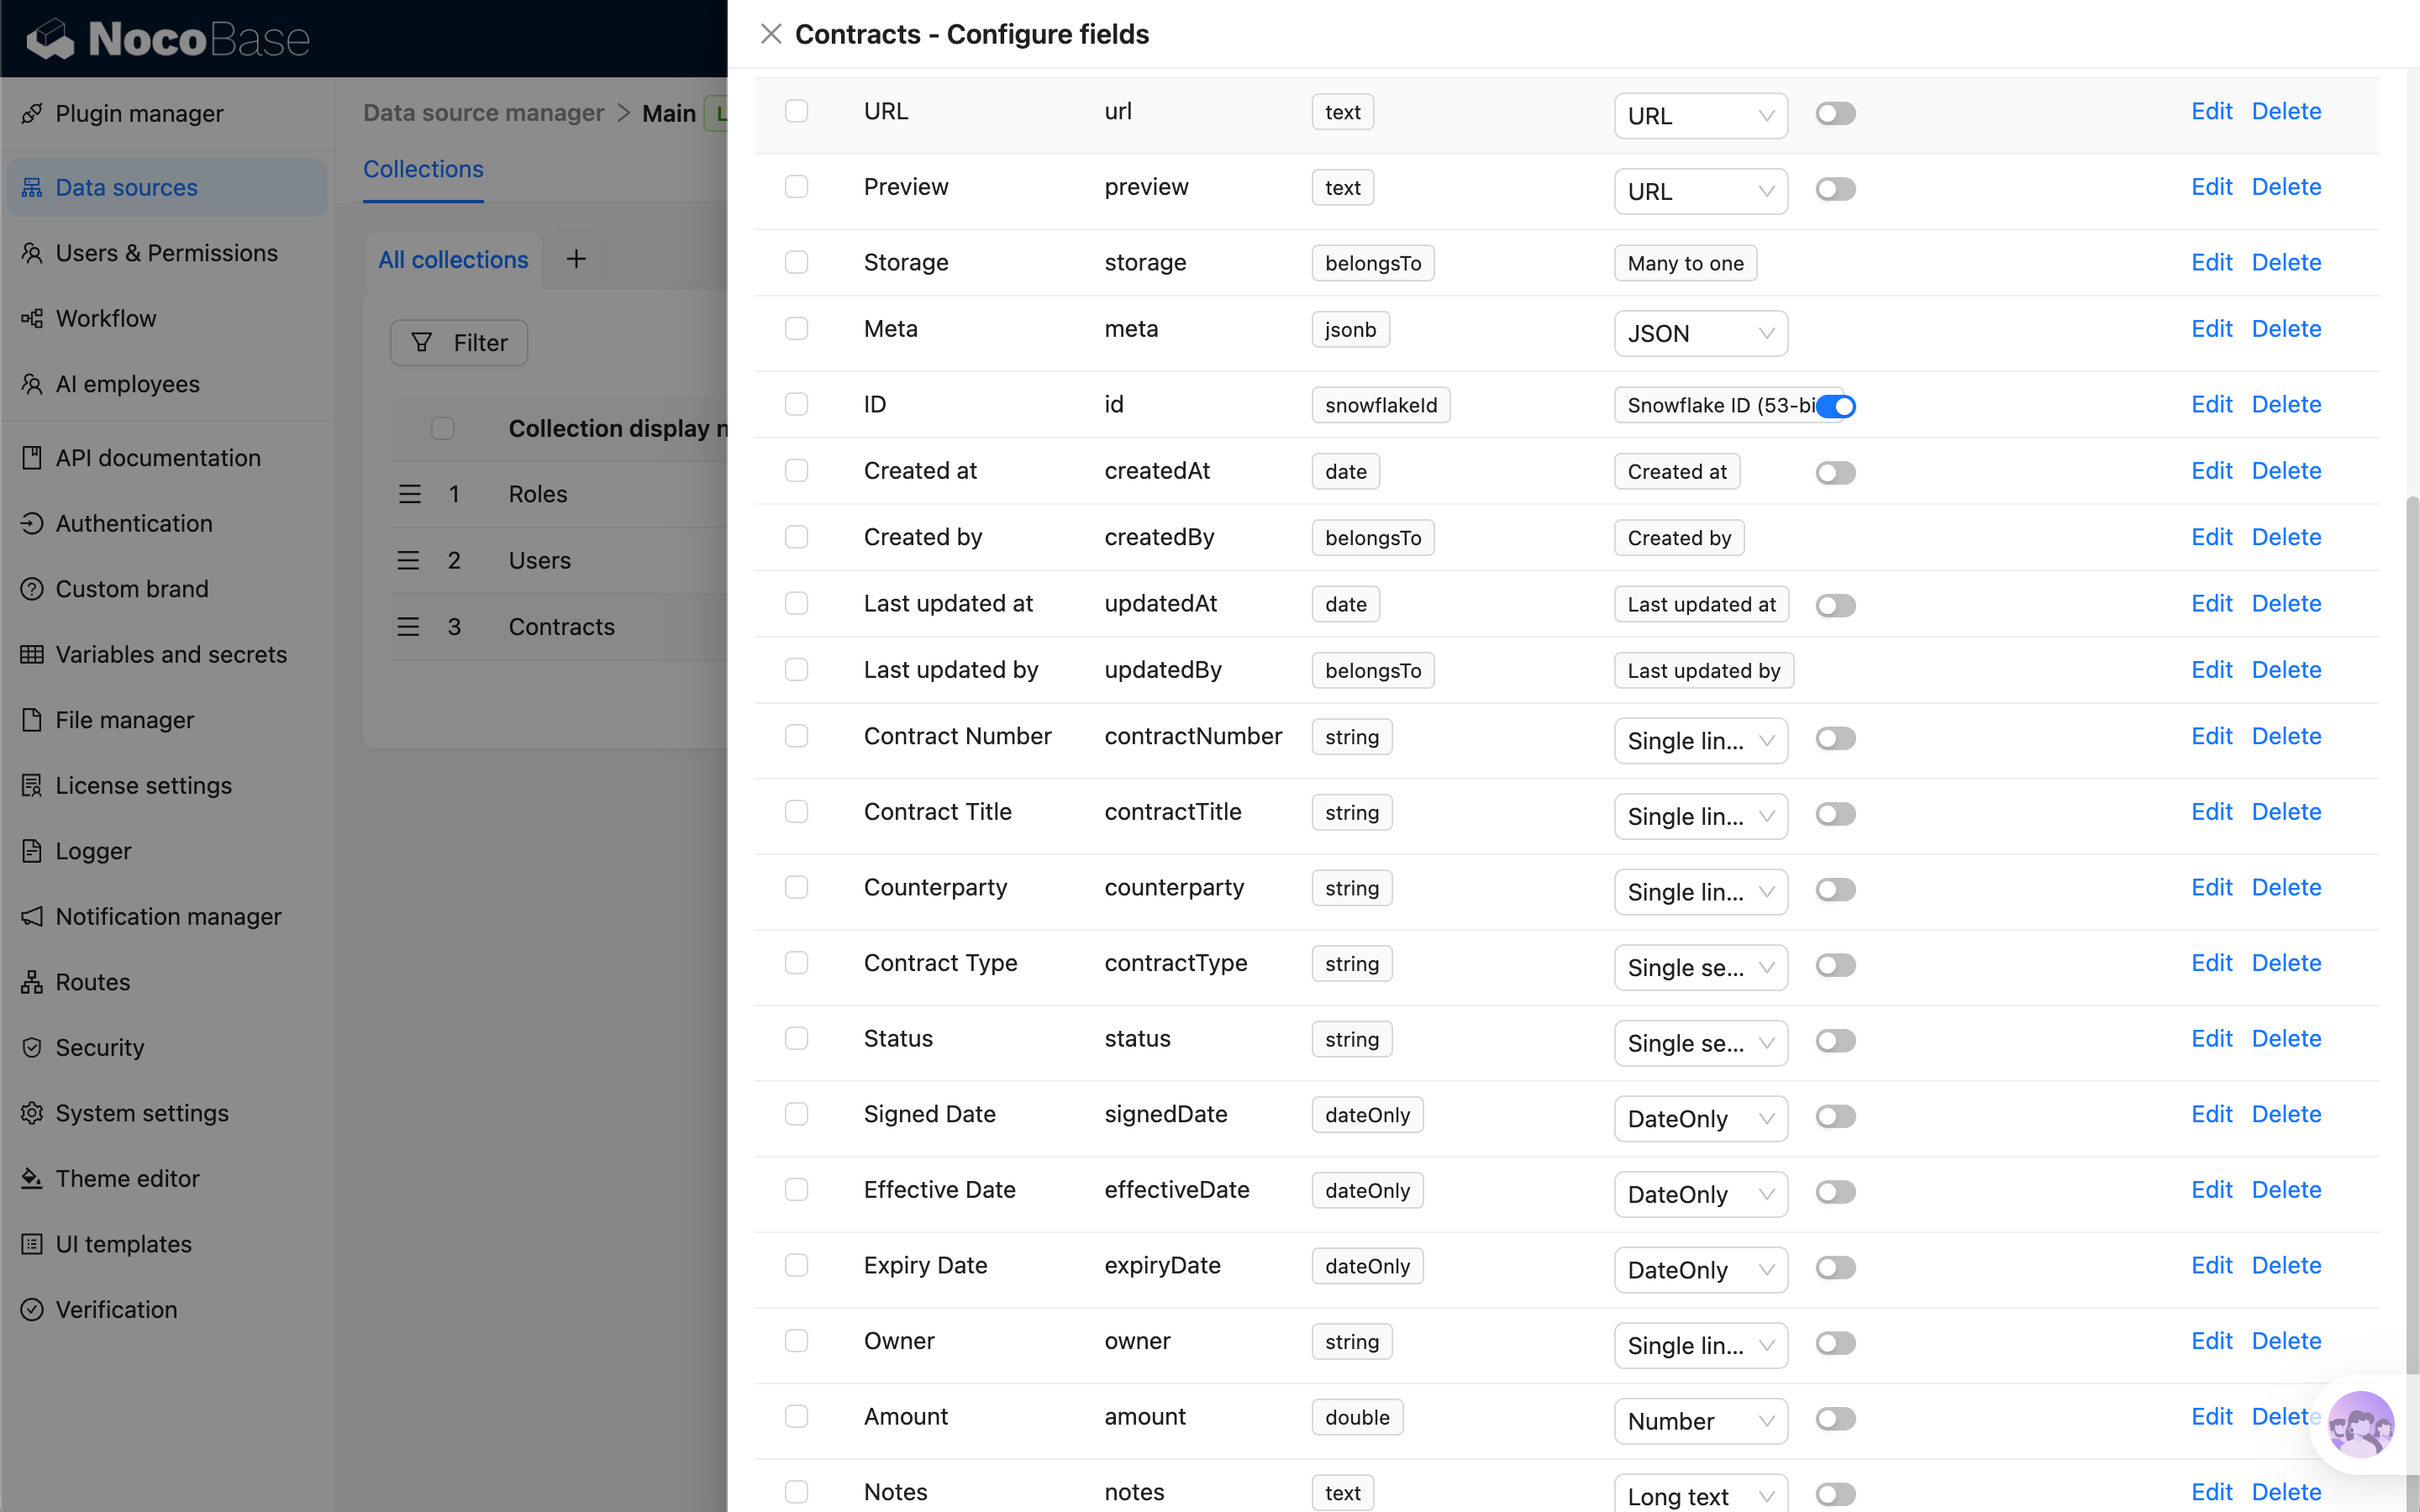Open the Security settings
The image size is (2420, 1512).
coord(99,1047)
